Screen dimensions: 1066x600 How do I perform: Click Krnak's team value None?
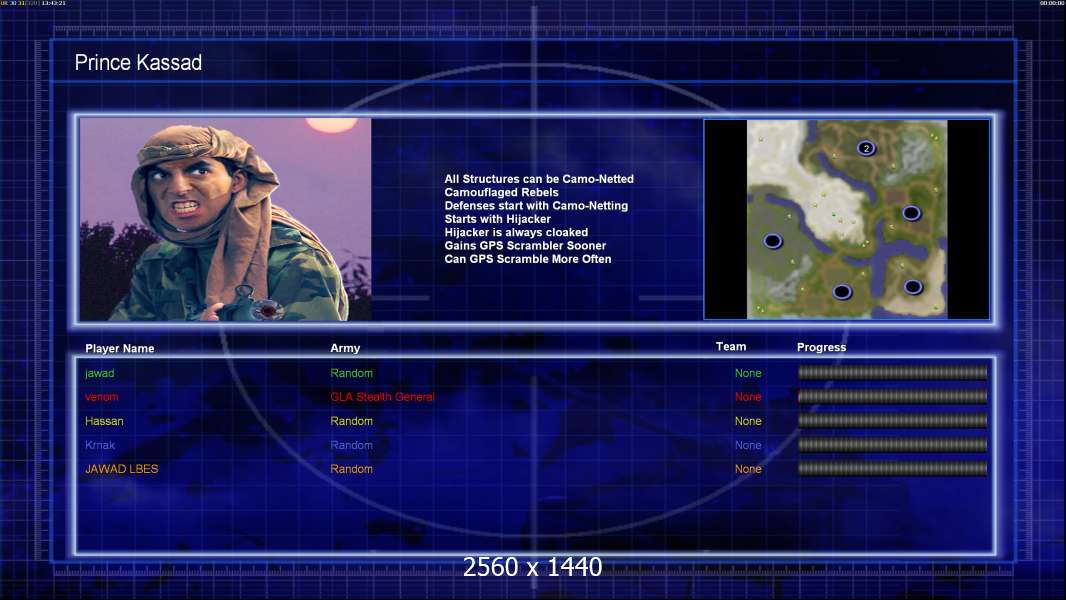click(x=748, y=445)
